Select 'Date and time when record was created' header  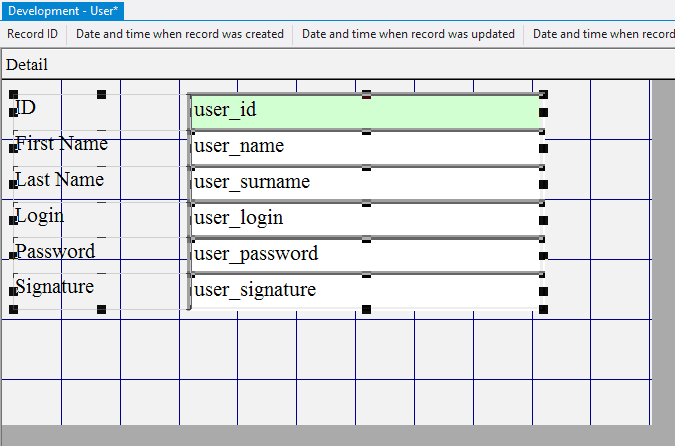click(x=180, y=34)
